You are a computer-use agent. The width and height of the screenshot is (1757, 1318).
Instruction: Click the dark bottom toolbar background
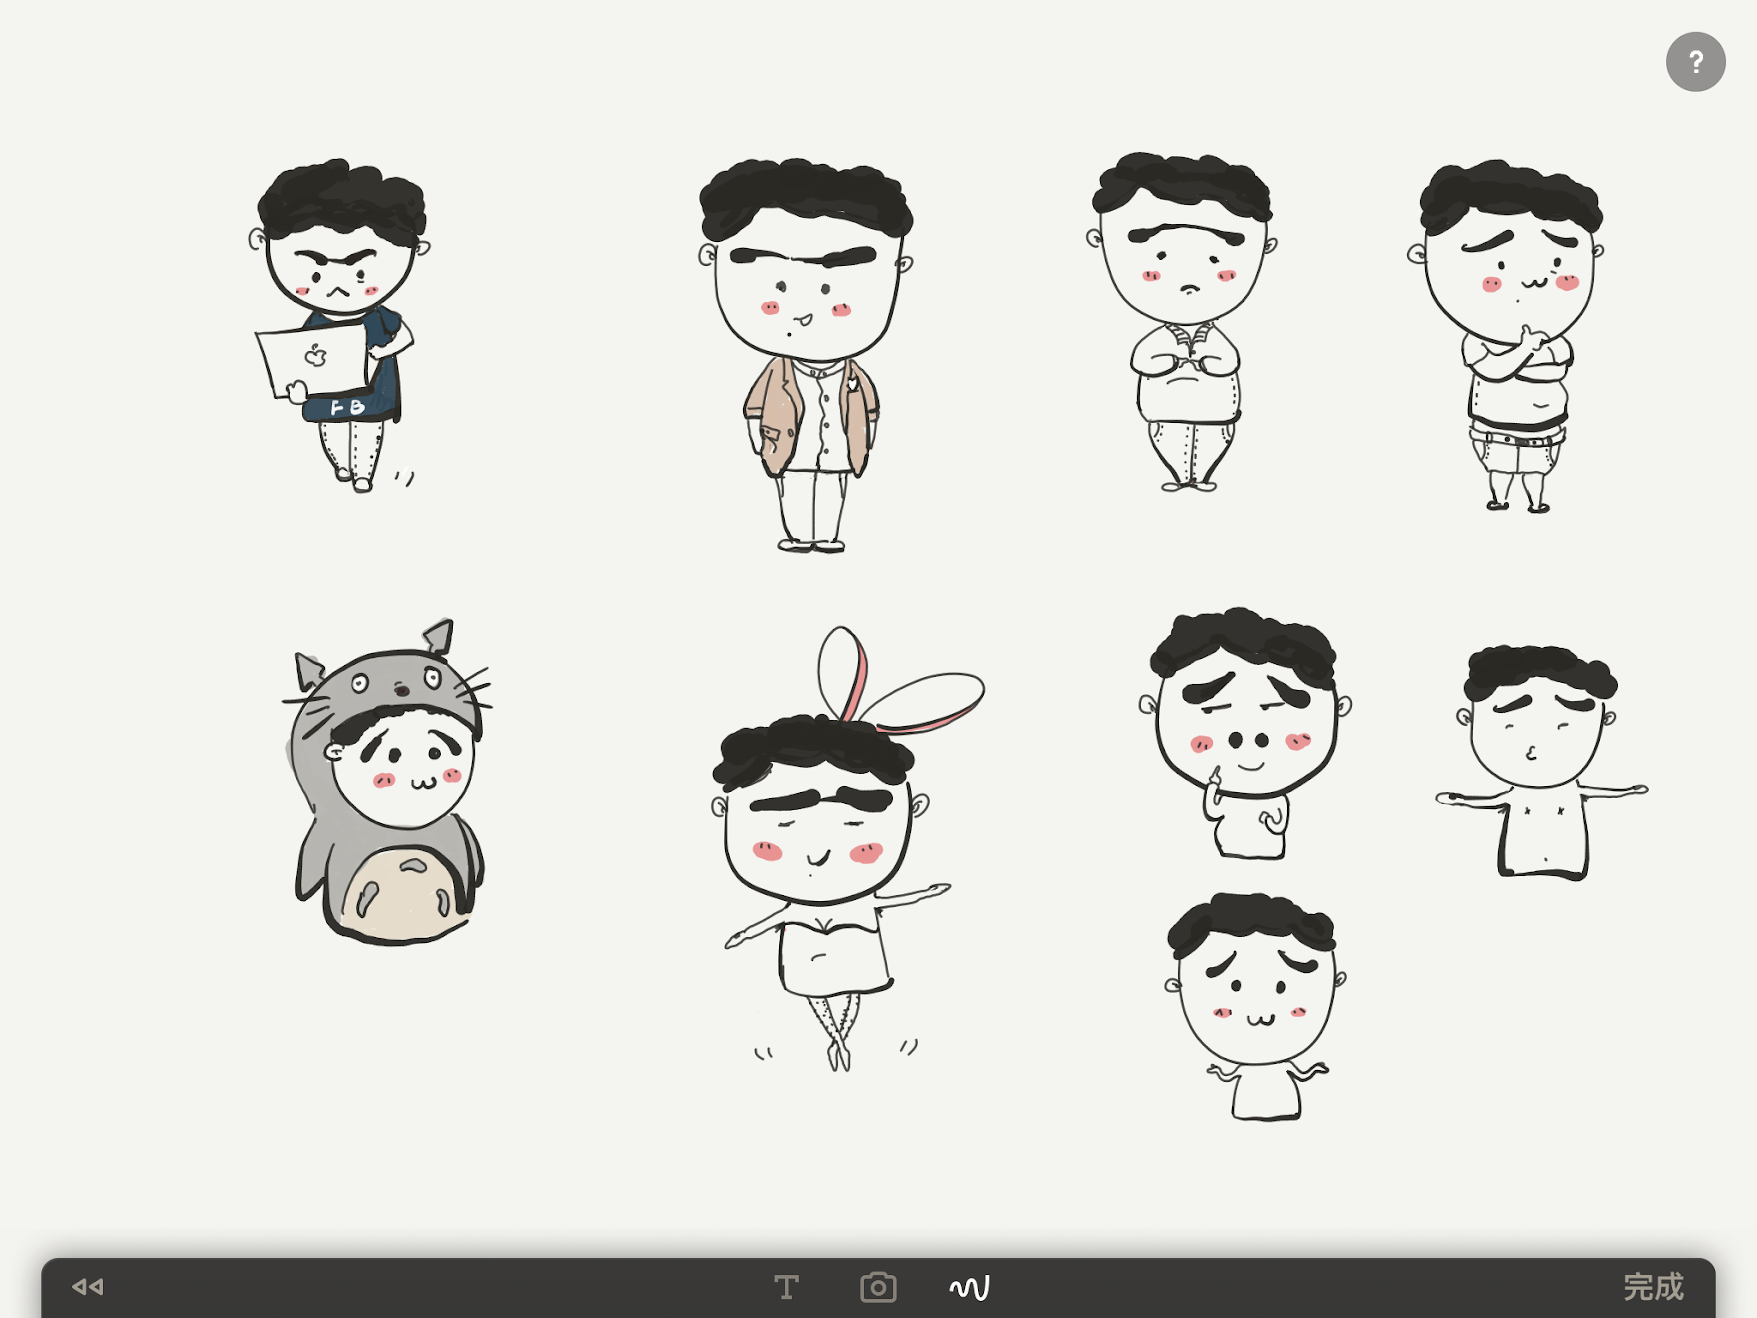click(450, 1288)
